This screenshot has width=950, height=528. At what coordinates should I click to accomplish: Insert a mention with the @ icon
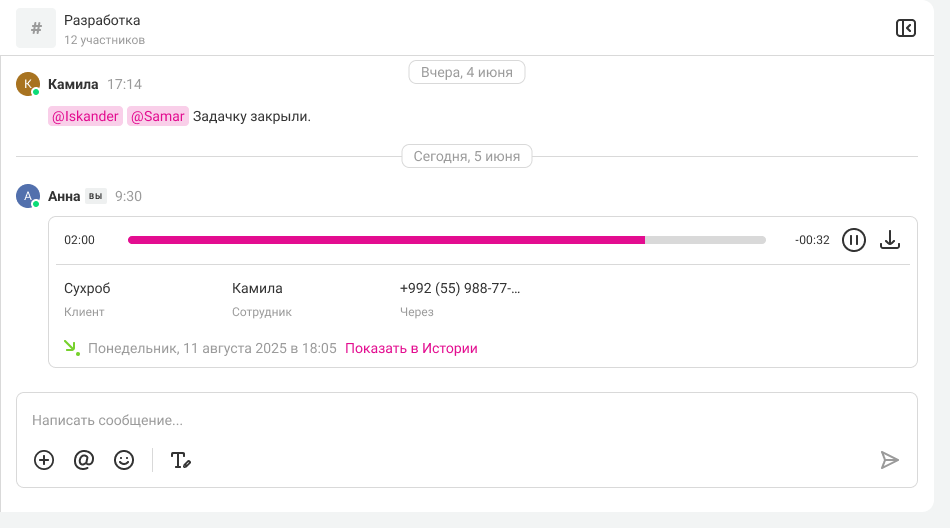coord(84,460)
